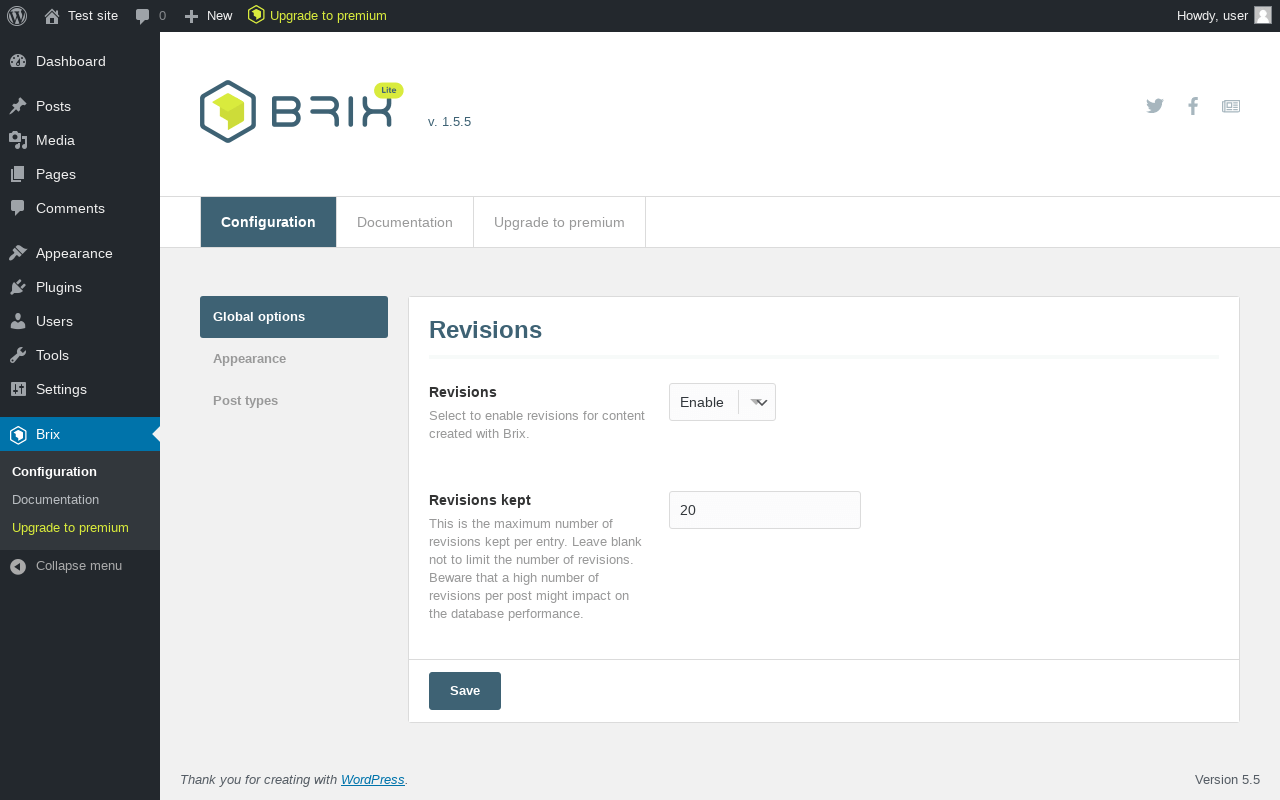Open the Settings menu label
The width and height of the screenshot is (1280, 800).
pos(61,389)
